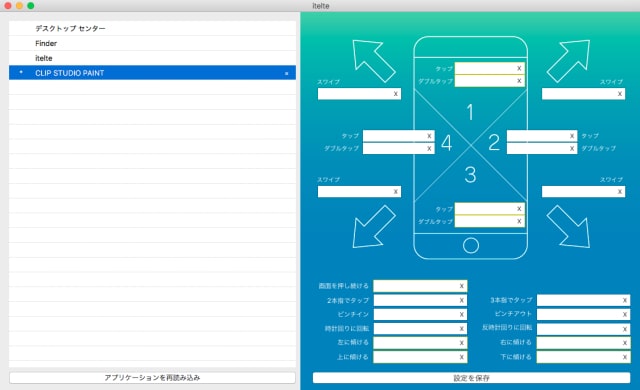Select itelte in the app list

click(152, 58)
